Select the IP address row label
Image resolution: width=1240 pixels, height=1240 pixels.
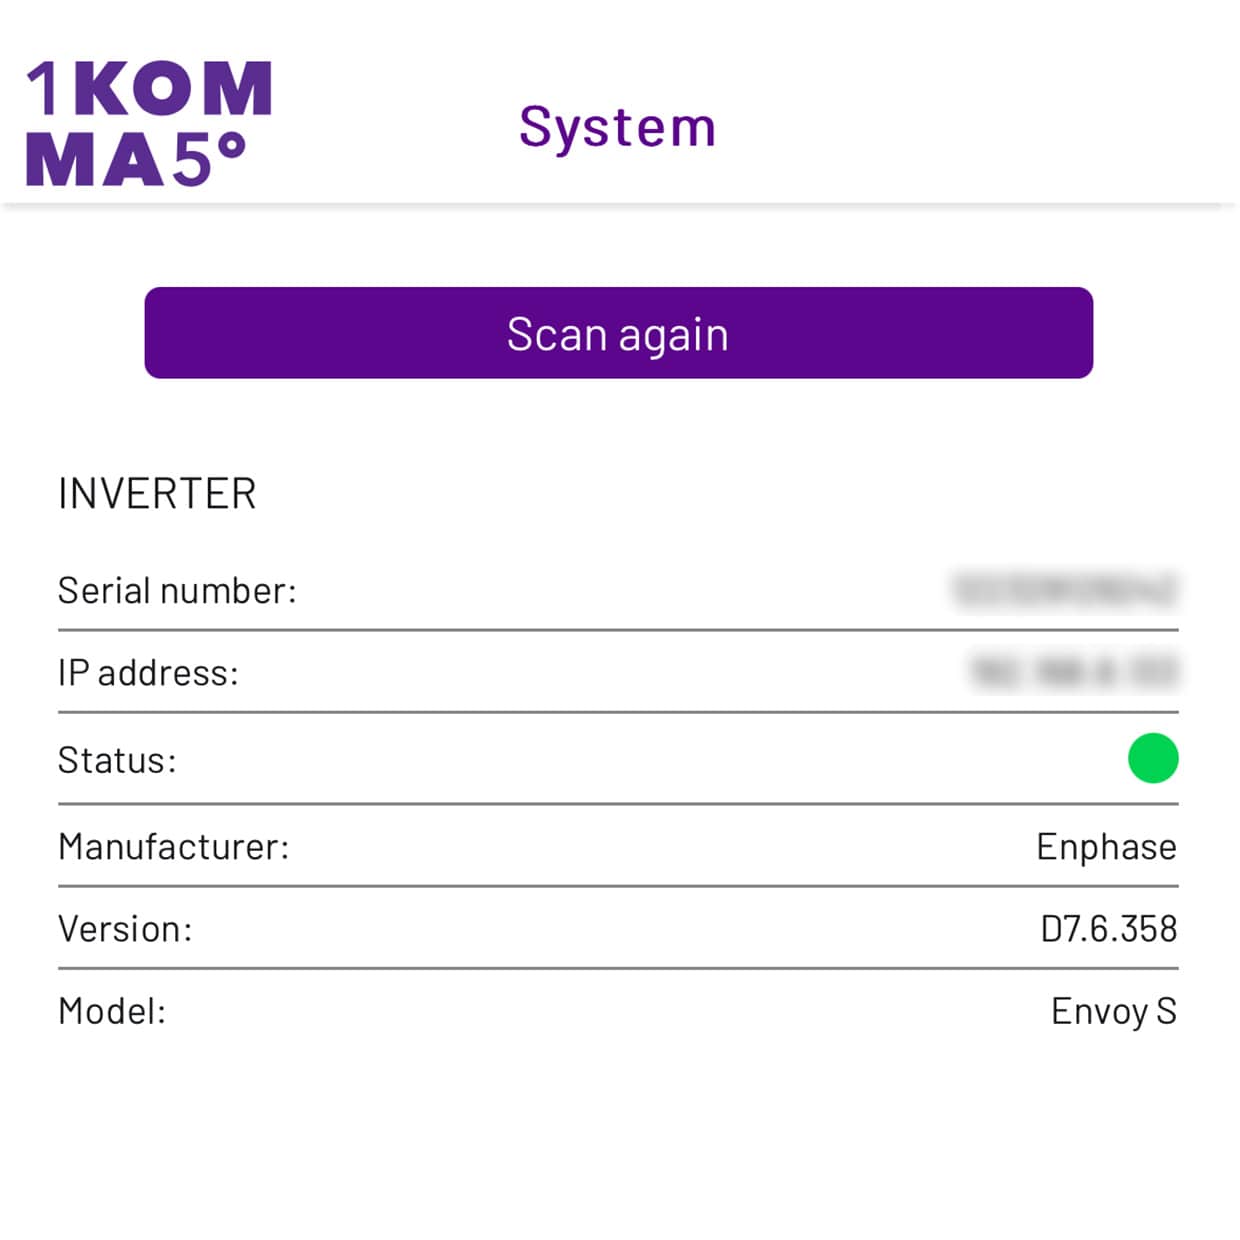(x=148, y=672)
